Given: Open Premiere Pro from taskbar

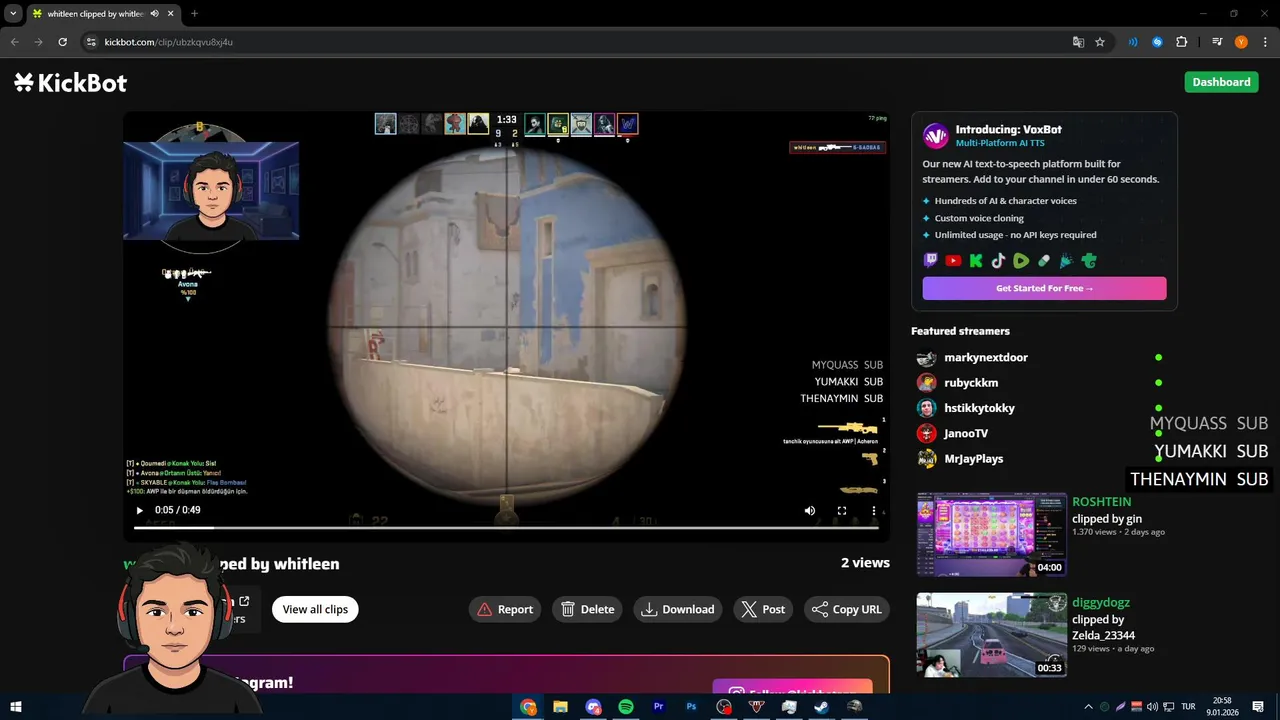Looking at the screenshot, I should 659,707.
